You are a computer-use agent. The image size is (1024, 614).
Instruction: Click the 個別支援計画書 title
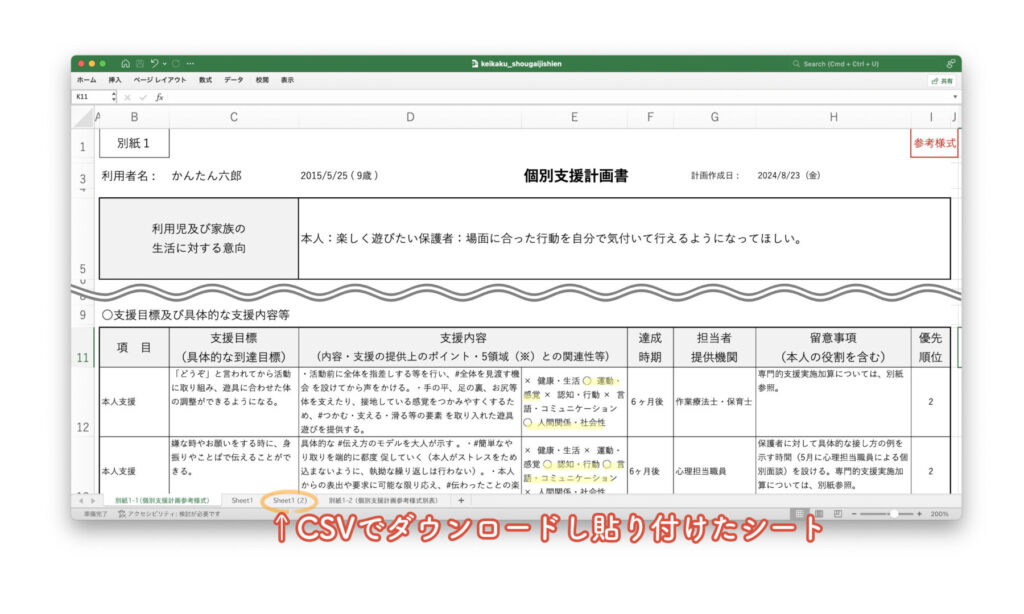[x=575, y=176]
